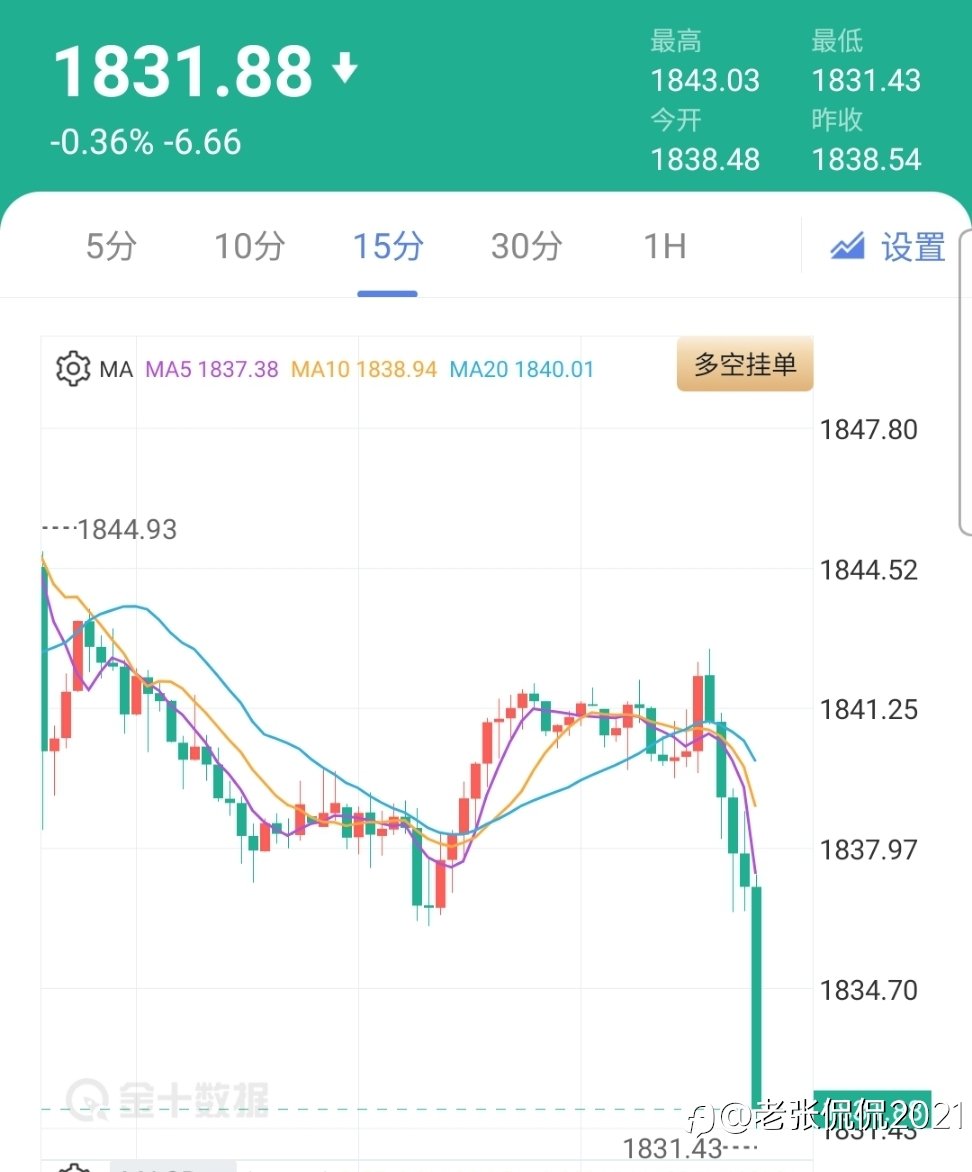This screenshot has height=1172, width=972.
Task: Toggle the MA5 1837.38 line label
Action: (x=212, y=369)
